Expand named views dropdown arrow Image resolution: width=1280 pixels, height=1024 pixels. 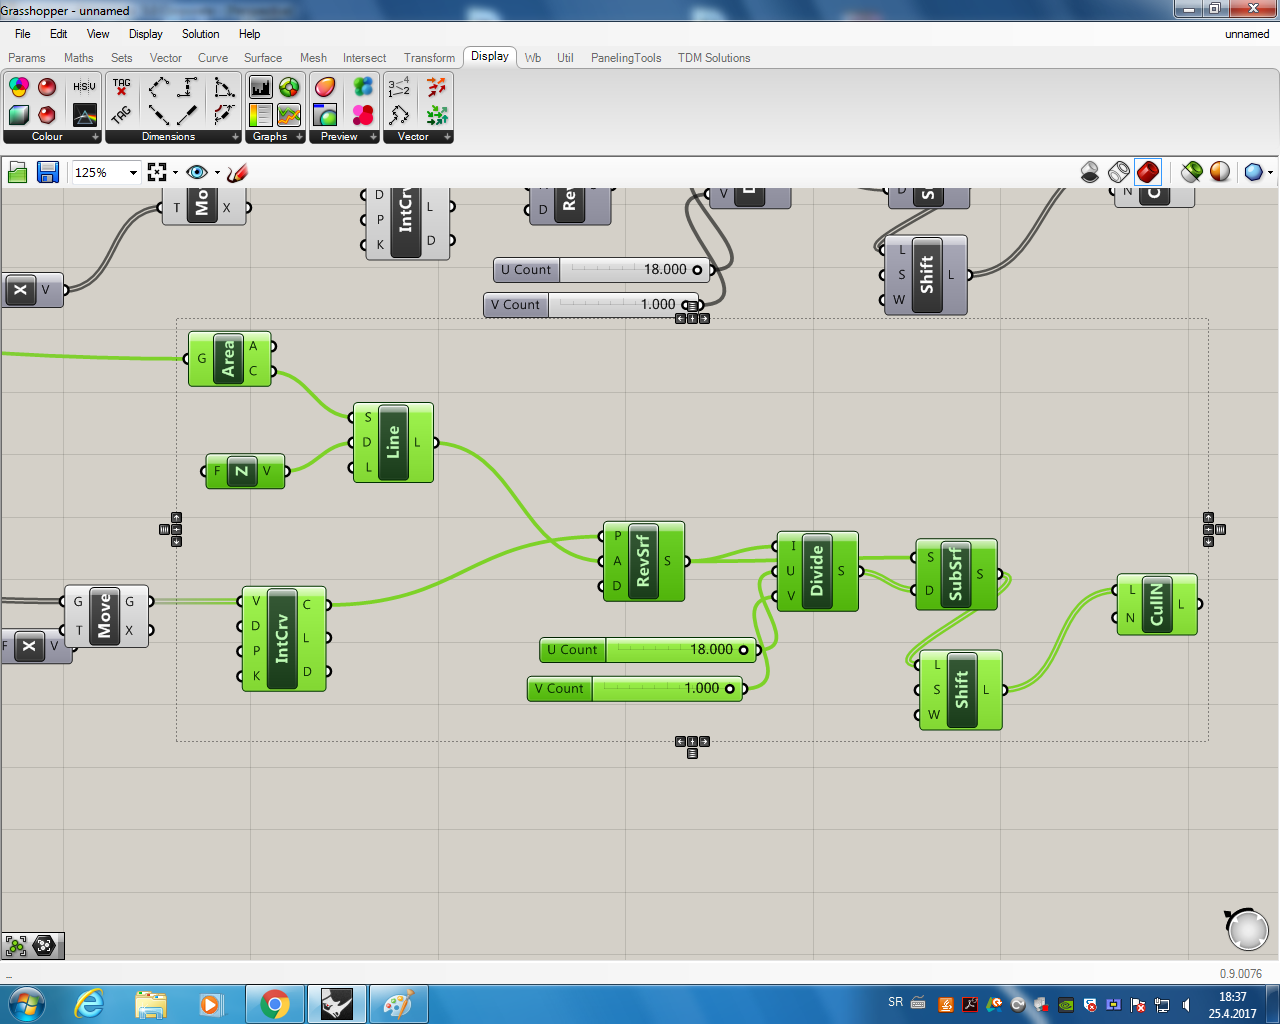point(217,173)
